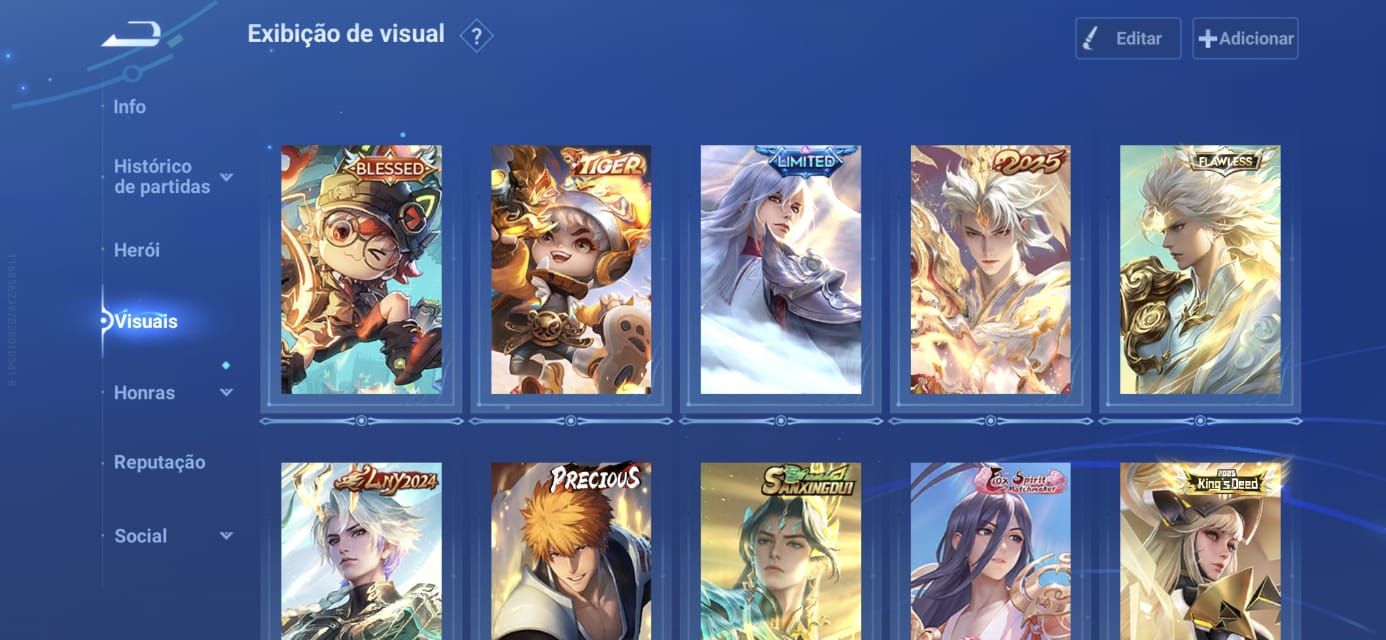Open the Social menu item
Viewport: 1386px width, 640px height.
point(141,536)
